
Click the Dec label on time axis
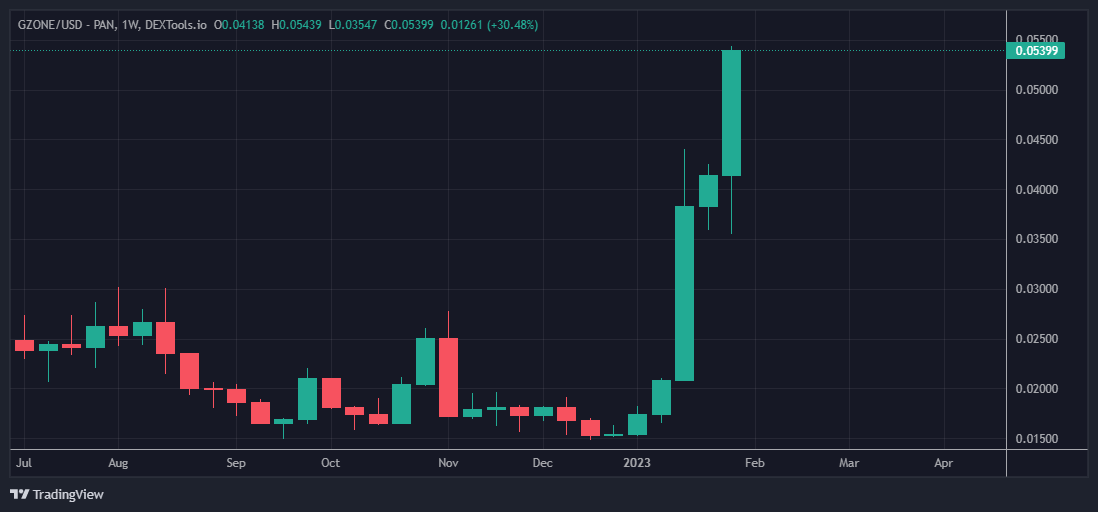click(x=543, y=463)
